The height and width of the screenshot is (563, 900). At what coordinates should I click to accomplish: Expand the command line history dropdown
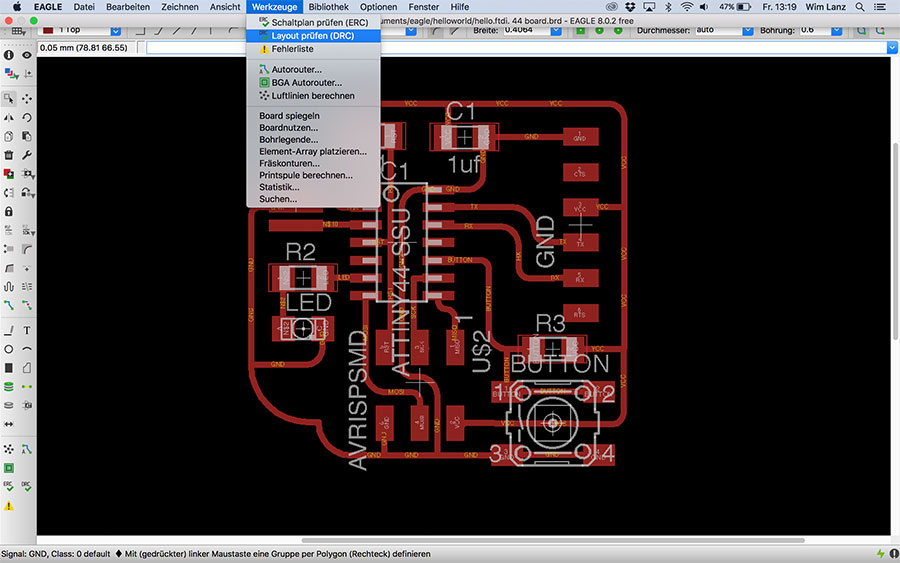pos(892,48)
